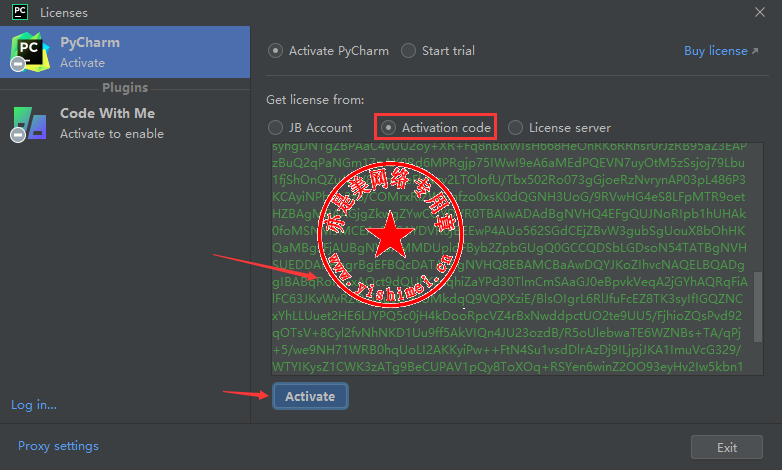Select the Start trial radio button
The width and height of the screenshot is (782, 470).
click(x=408, y=51)
